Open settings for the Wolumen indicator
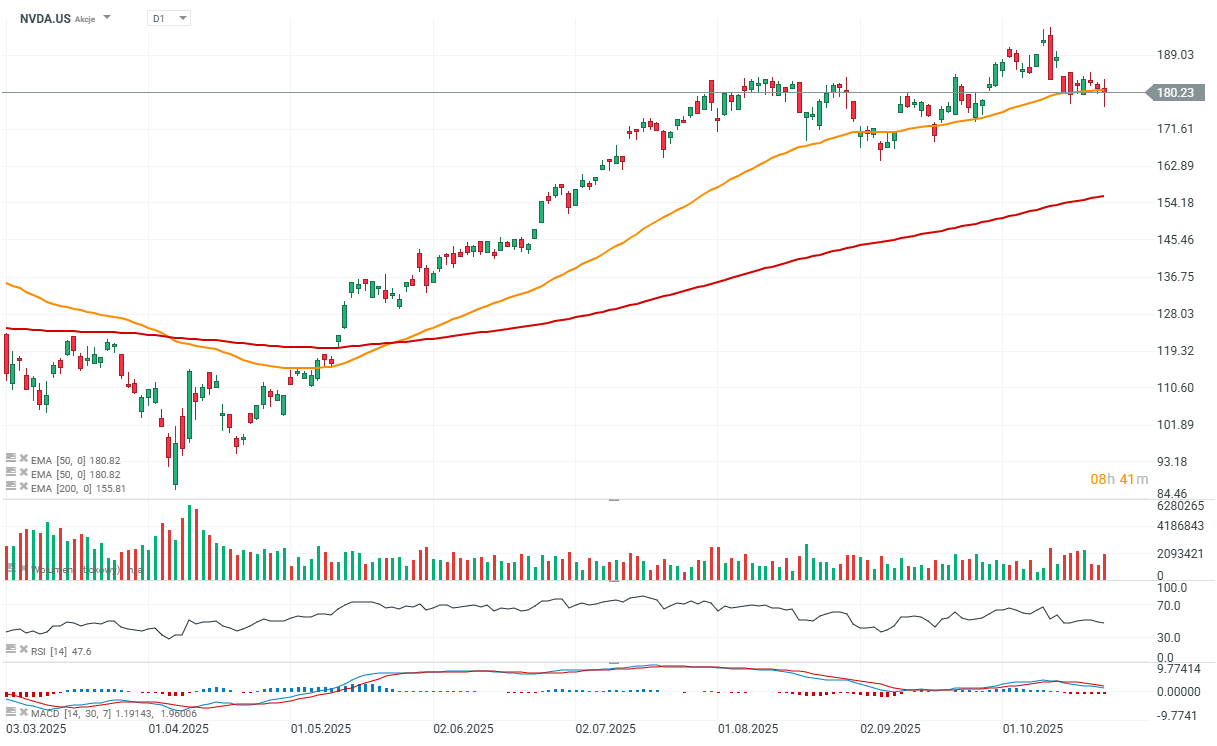 (11, 569)
